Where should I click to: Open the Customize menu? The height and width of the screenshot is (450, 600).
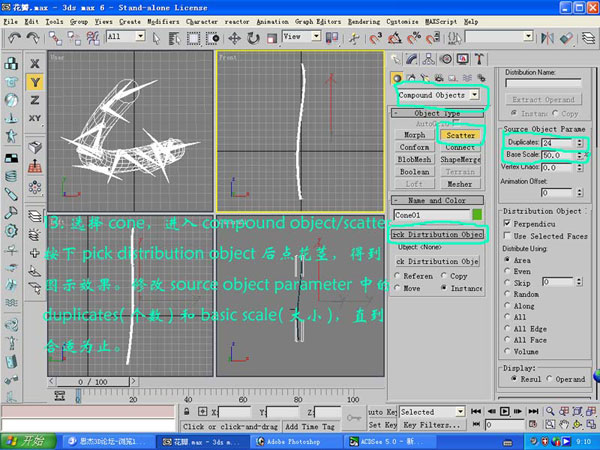402,22
